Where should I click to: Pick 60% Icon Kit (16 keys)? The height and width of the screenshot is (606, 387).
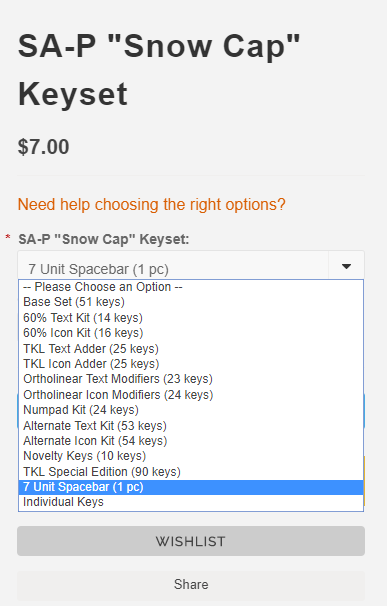click(x=191, y=333)
